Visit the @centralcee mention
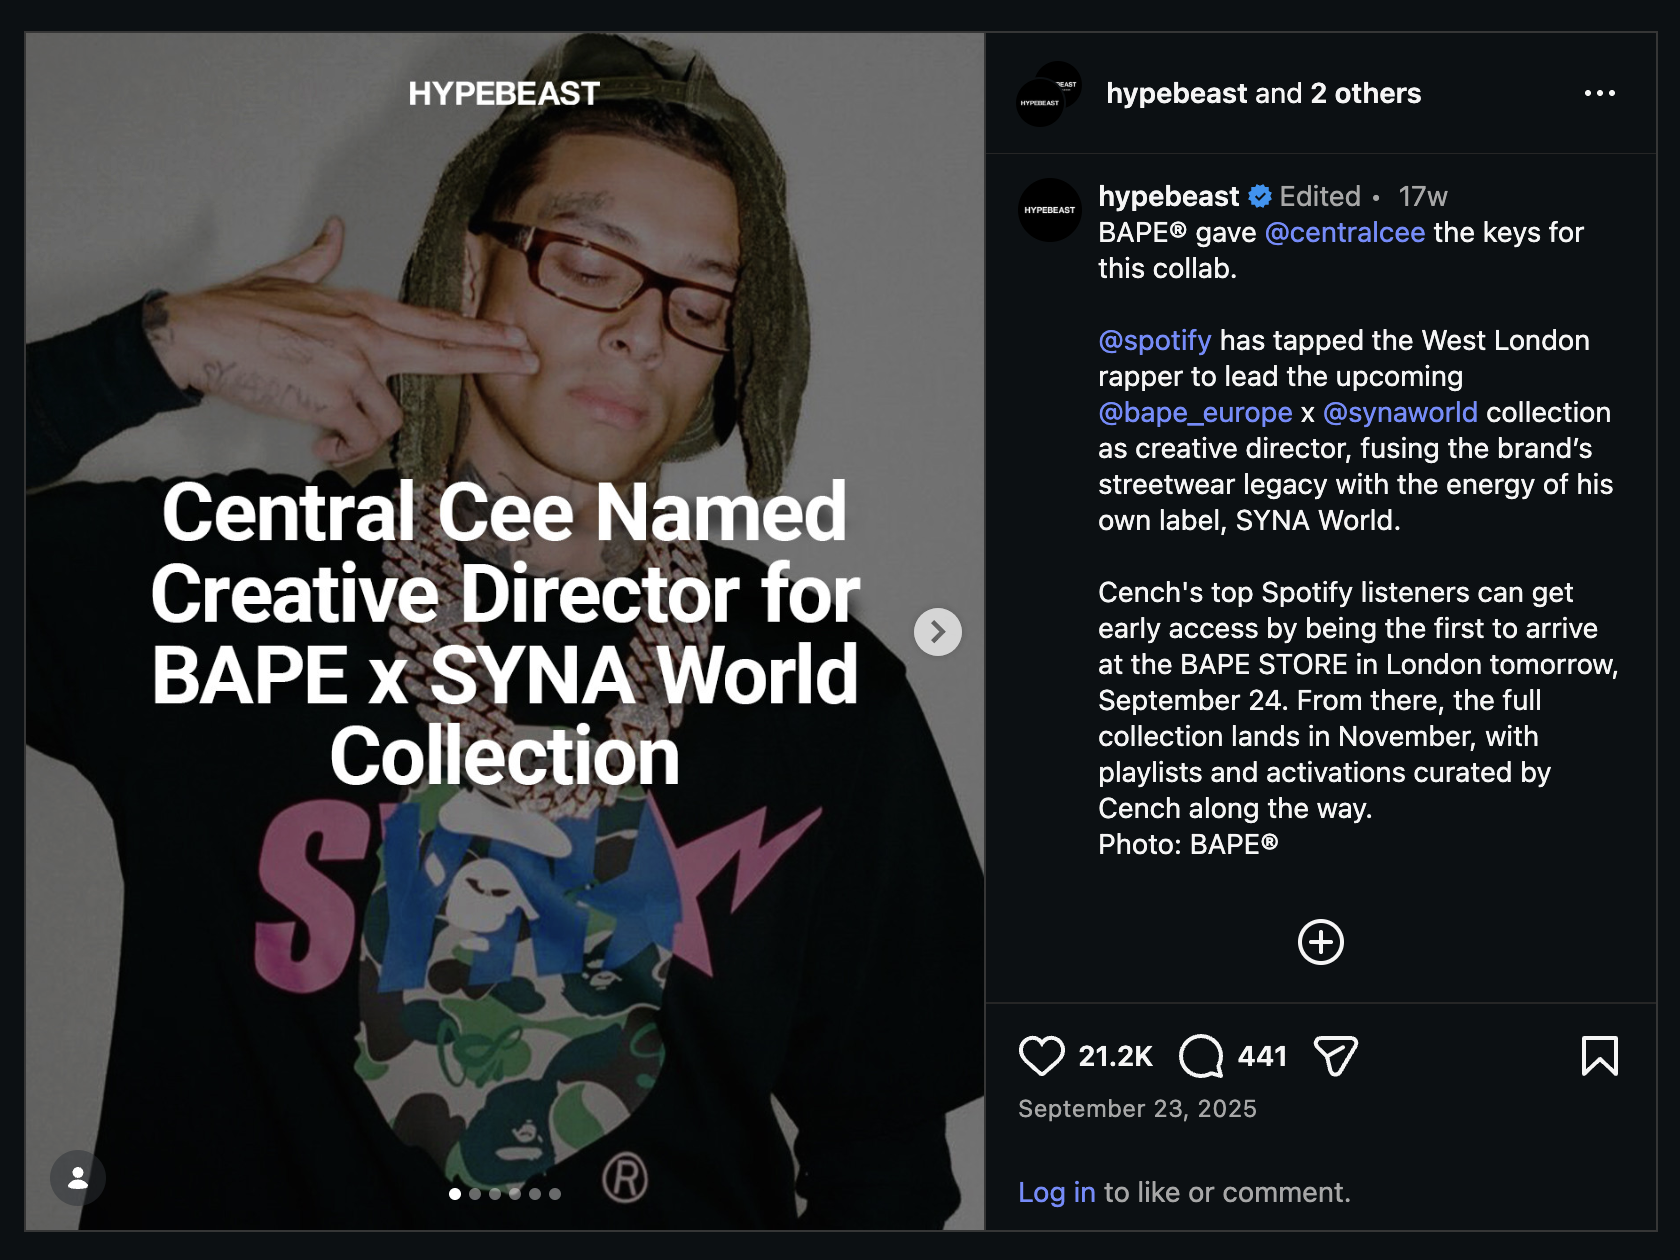1680x1260 pixels. point(1345,232)
